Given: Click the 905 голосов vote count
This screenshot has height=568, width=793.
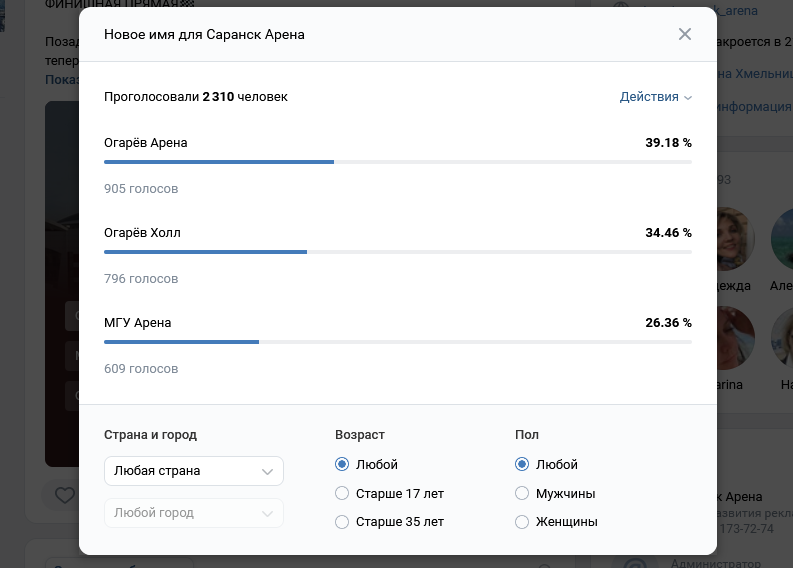Looking at the screenshot, I should (x=141, y=189).
